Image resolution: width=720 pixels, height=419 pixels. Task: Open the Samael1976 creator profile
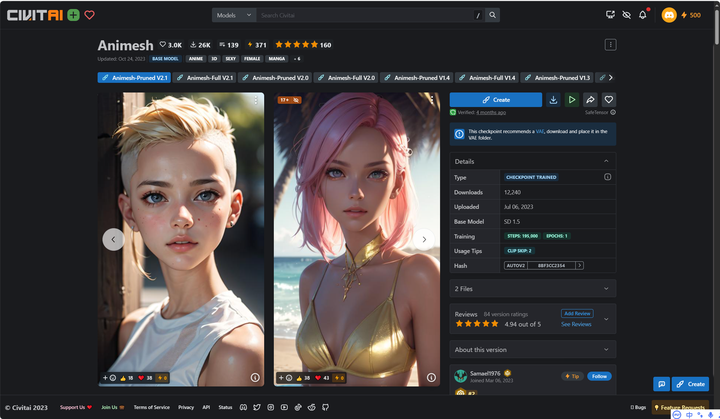coord(485,374)
